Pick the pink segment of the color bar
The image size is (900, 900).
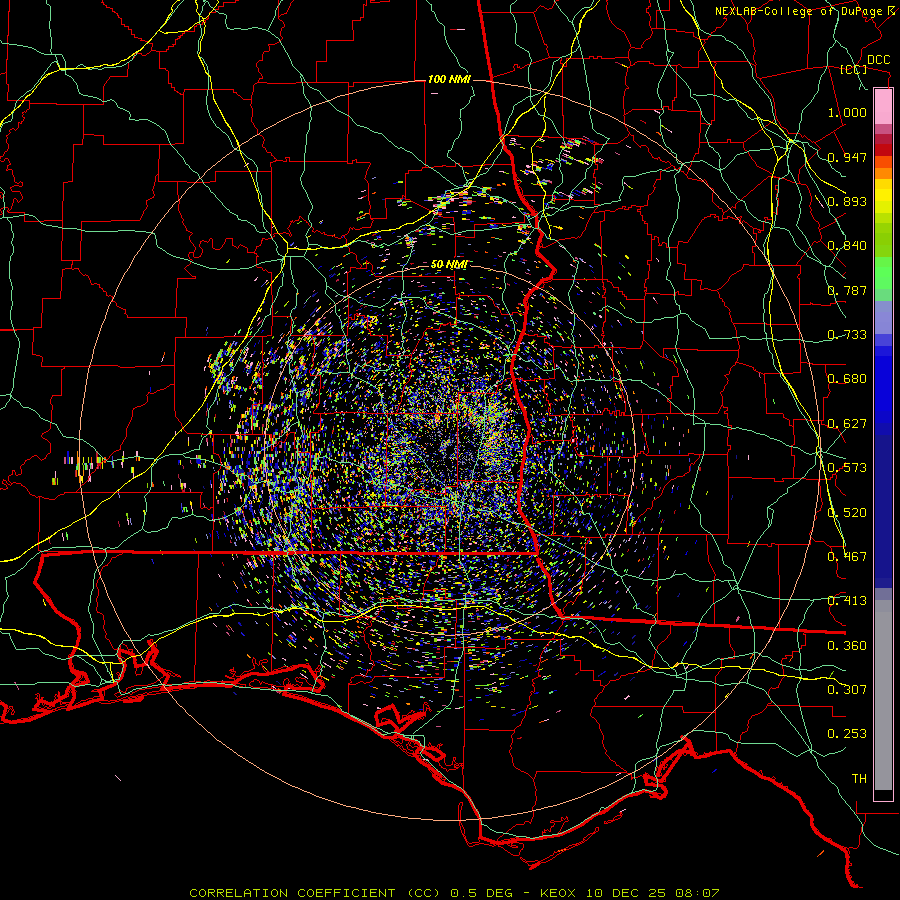(883, 107)
